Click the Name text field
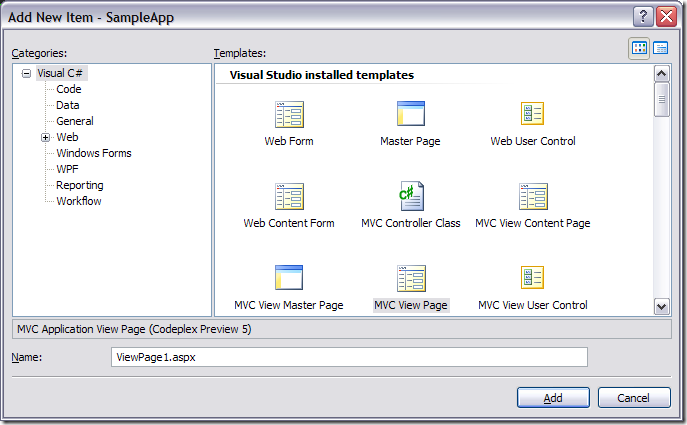The image size is (687, 425). click(349, 357)
